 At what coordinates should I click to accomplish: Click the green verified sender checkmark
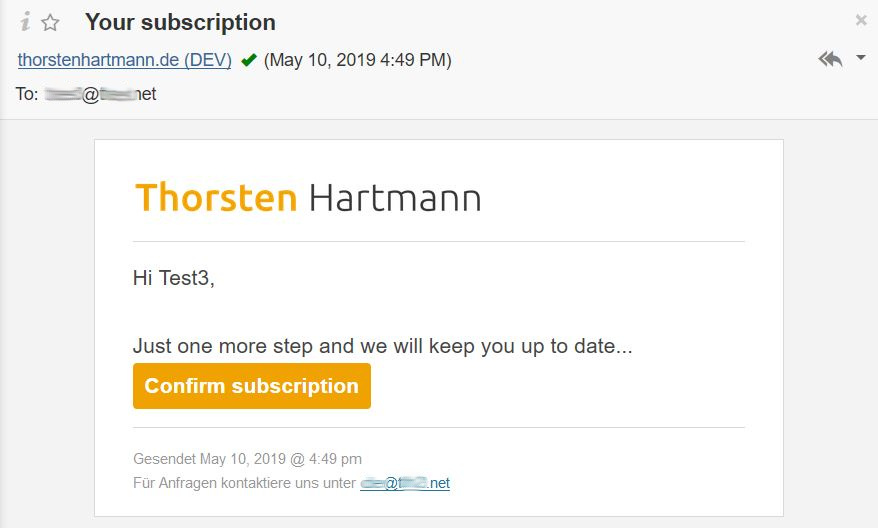pos(249,60)
